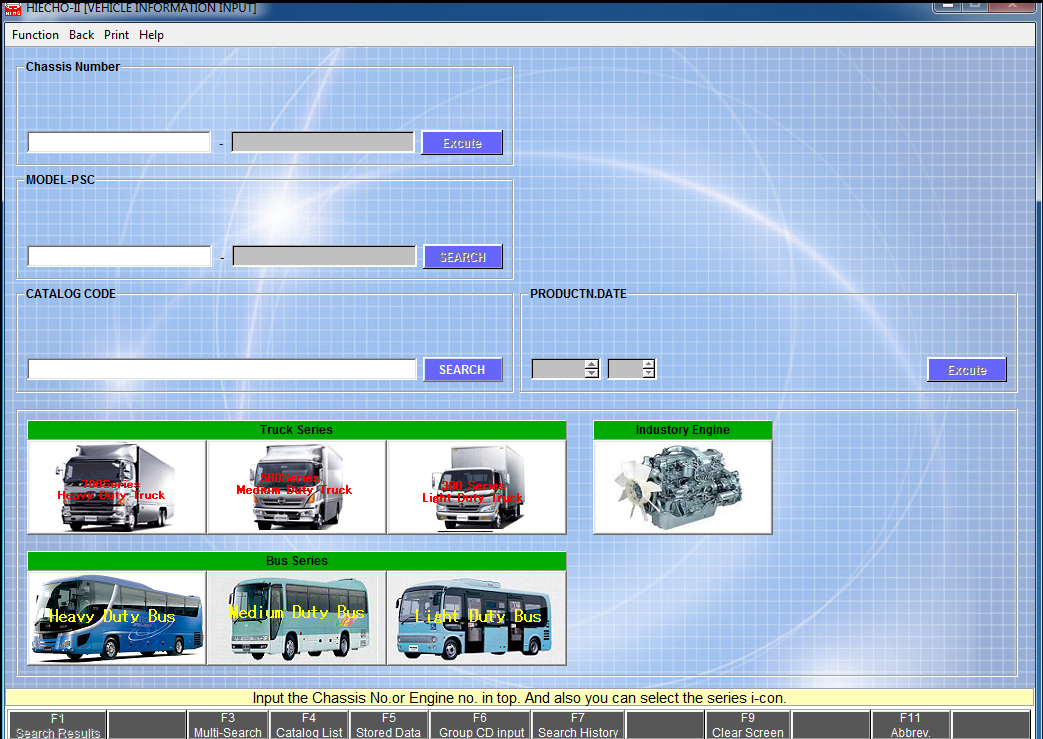Image resolution: width=1043 pixels, height=739 pixels.
Task: Choose the Heavy Duty Bus image
Action: click(117, 618)
